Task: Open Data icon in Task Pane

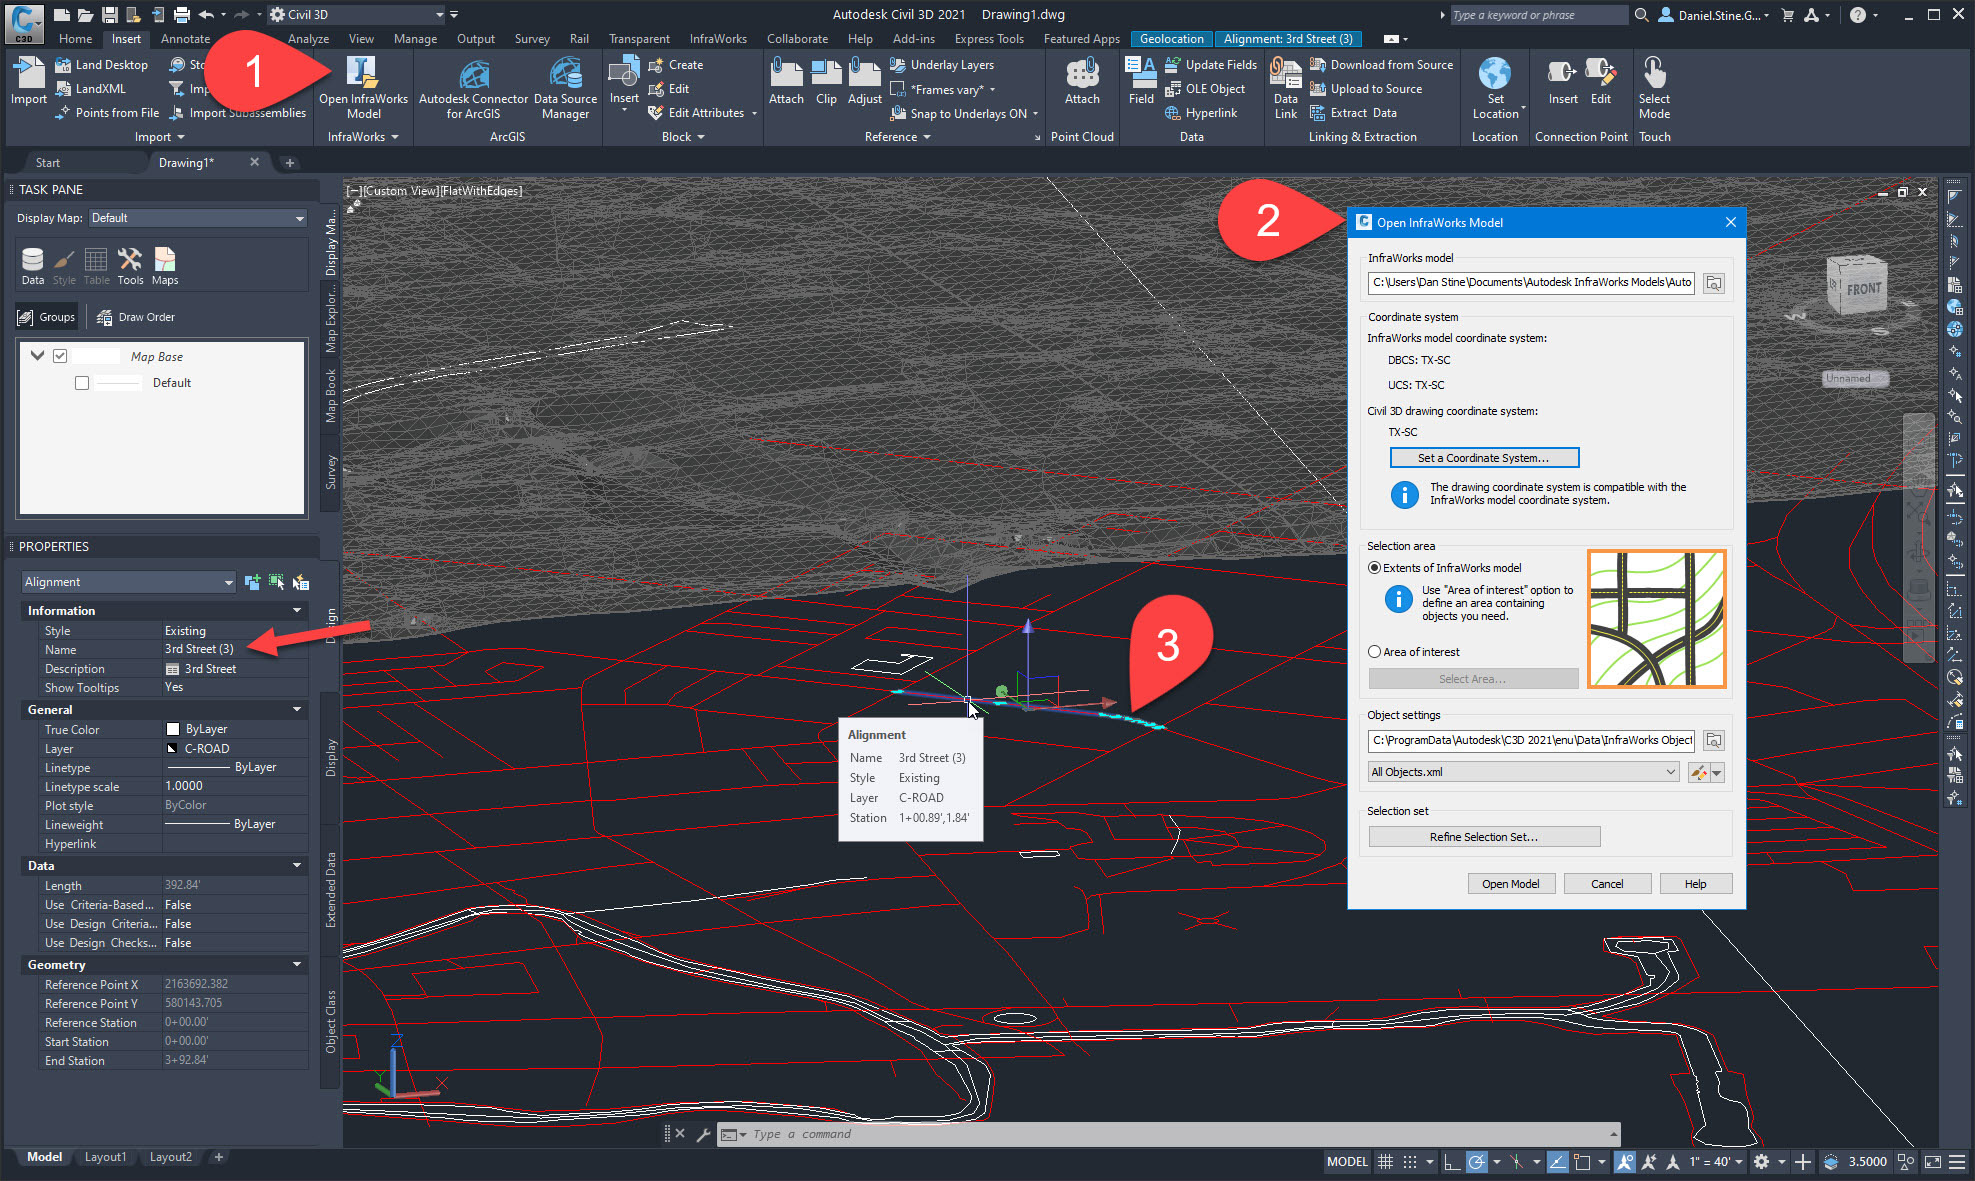Action: pos(33,266)
